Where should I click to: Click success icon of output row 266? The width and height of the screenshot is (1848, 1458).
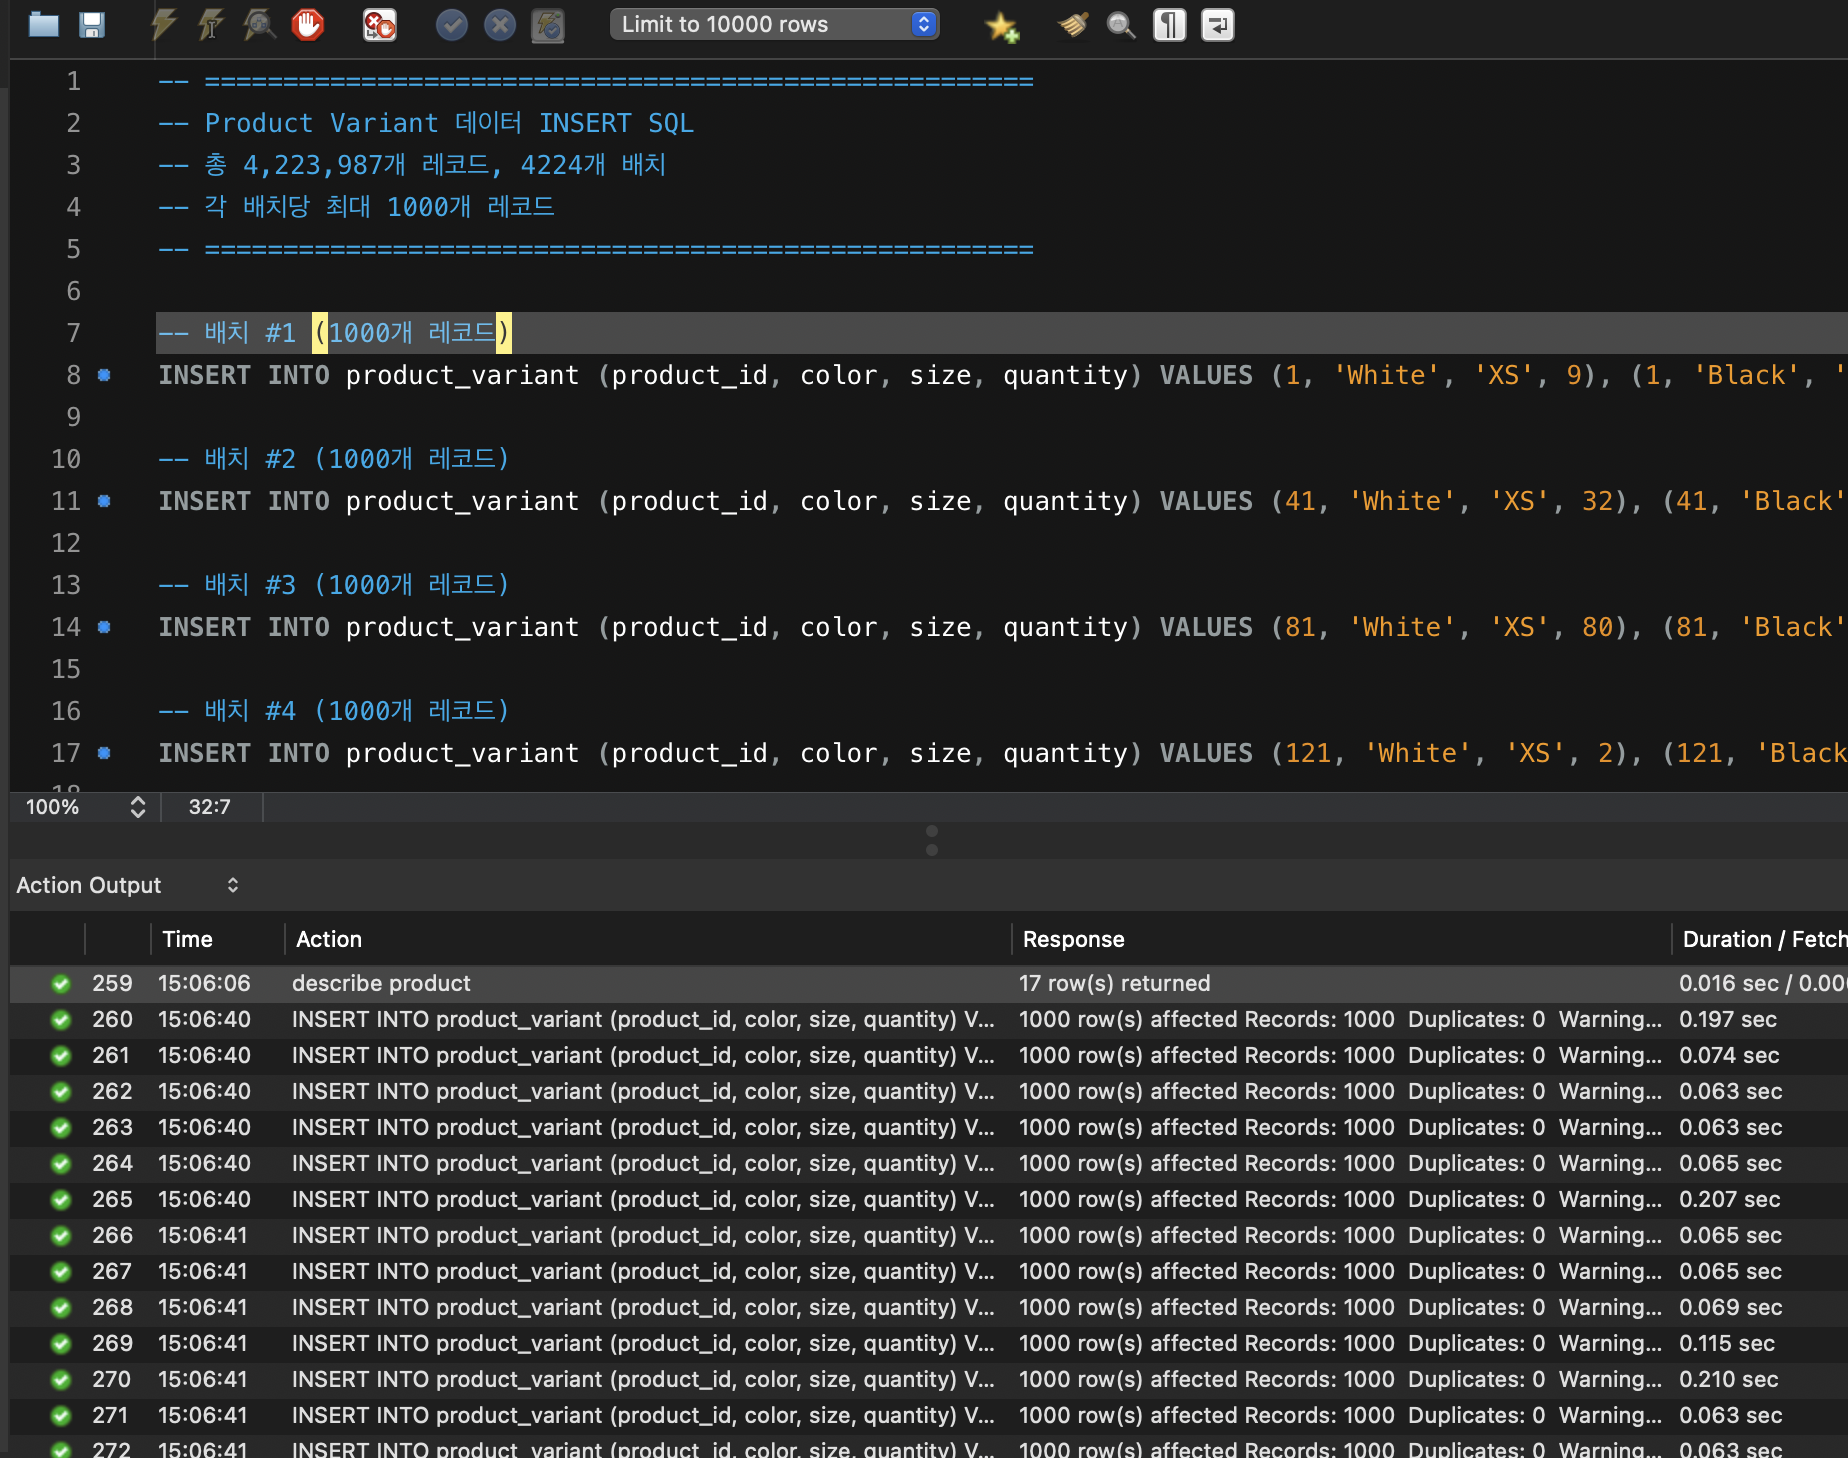point(61,1236)
